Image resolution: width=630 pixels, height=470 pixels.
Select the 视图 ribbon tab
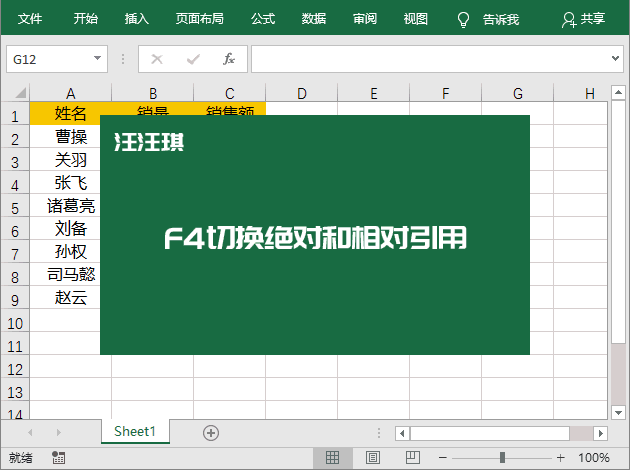[x=416, y=18]
